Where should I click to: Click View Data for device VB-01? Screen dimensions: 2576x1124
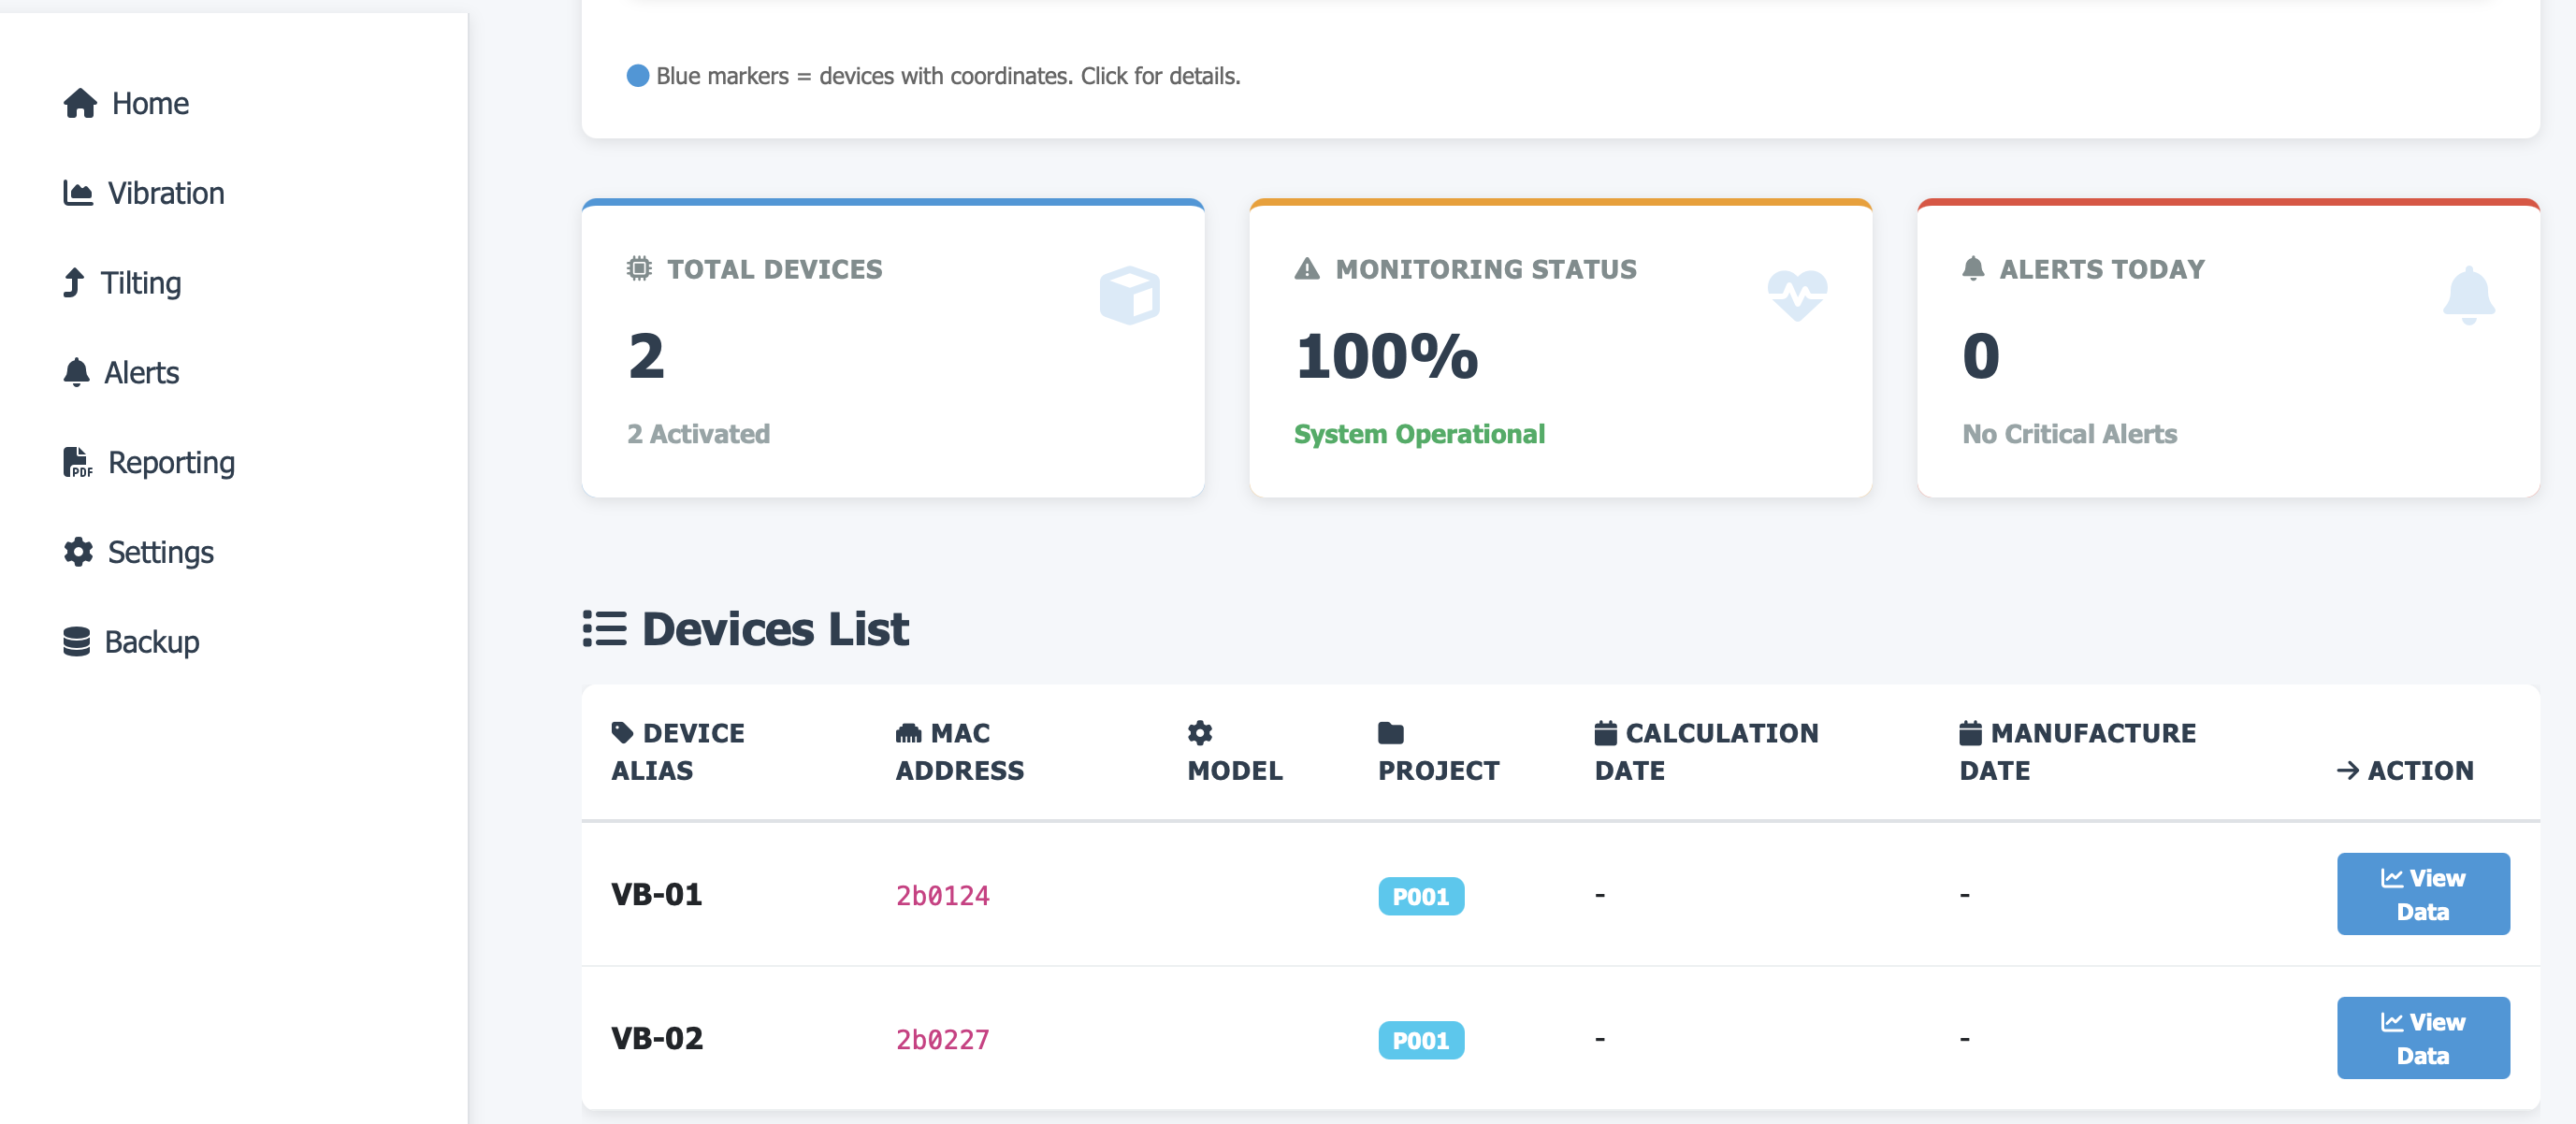pyautogui.click(x=2423, y=894)
